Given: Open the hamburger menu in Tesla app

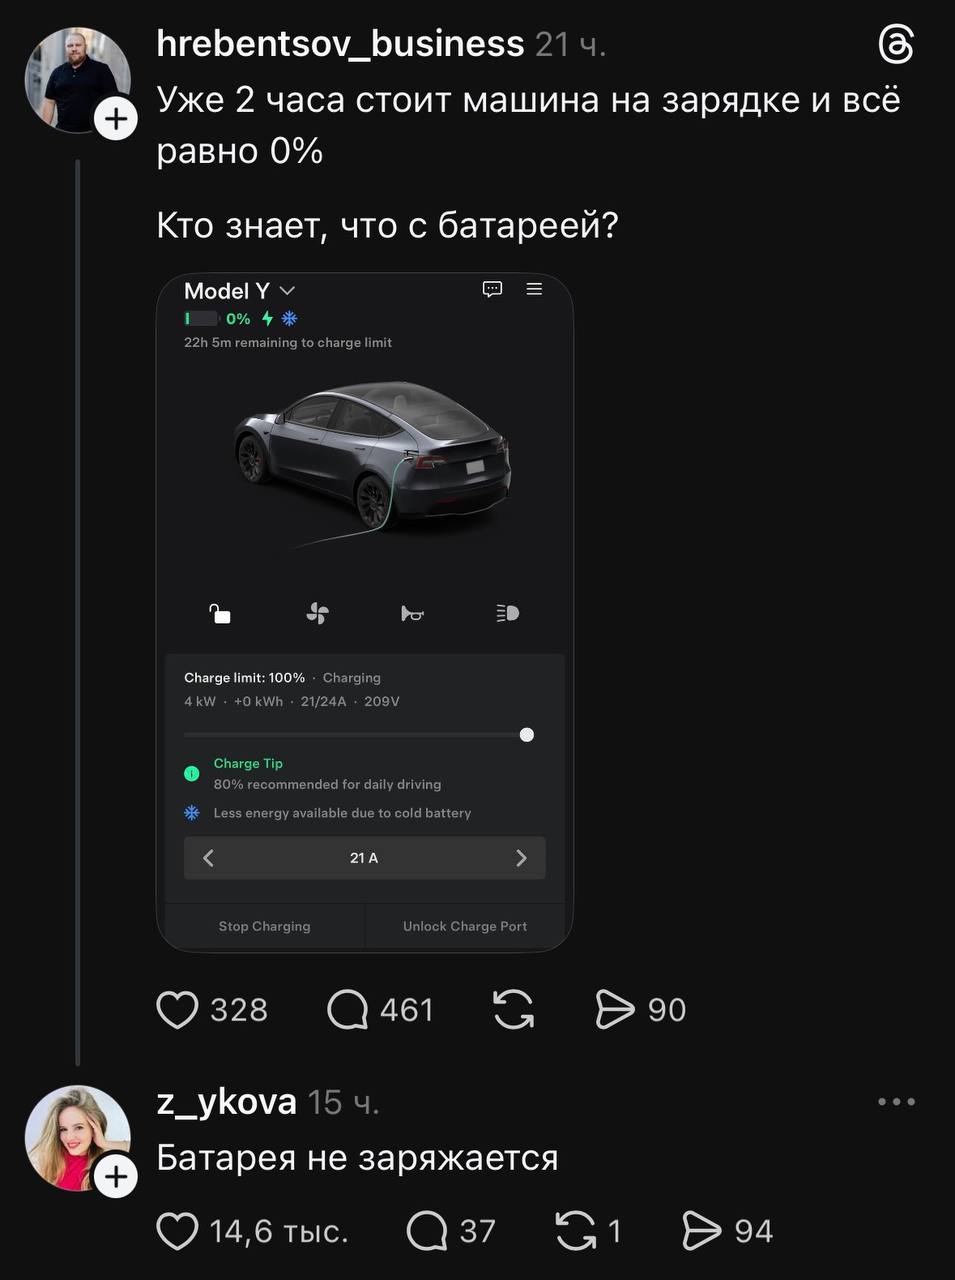Looking at the screenshot, I should pyautogui.click(x=534, y=289).
